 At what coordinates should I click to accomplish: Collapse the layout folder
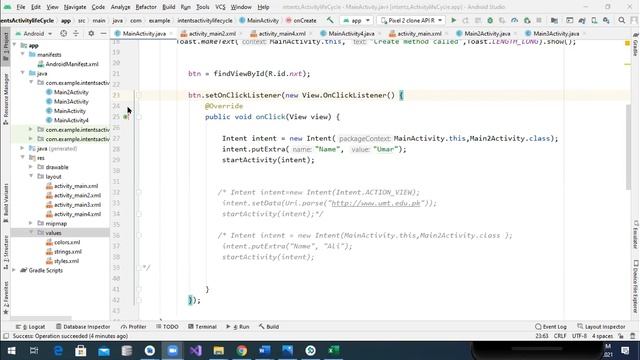pyautogui.click(x=31, y=176)
